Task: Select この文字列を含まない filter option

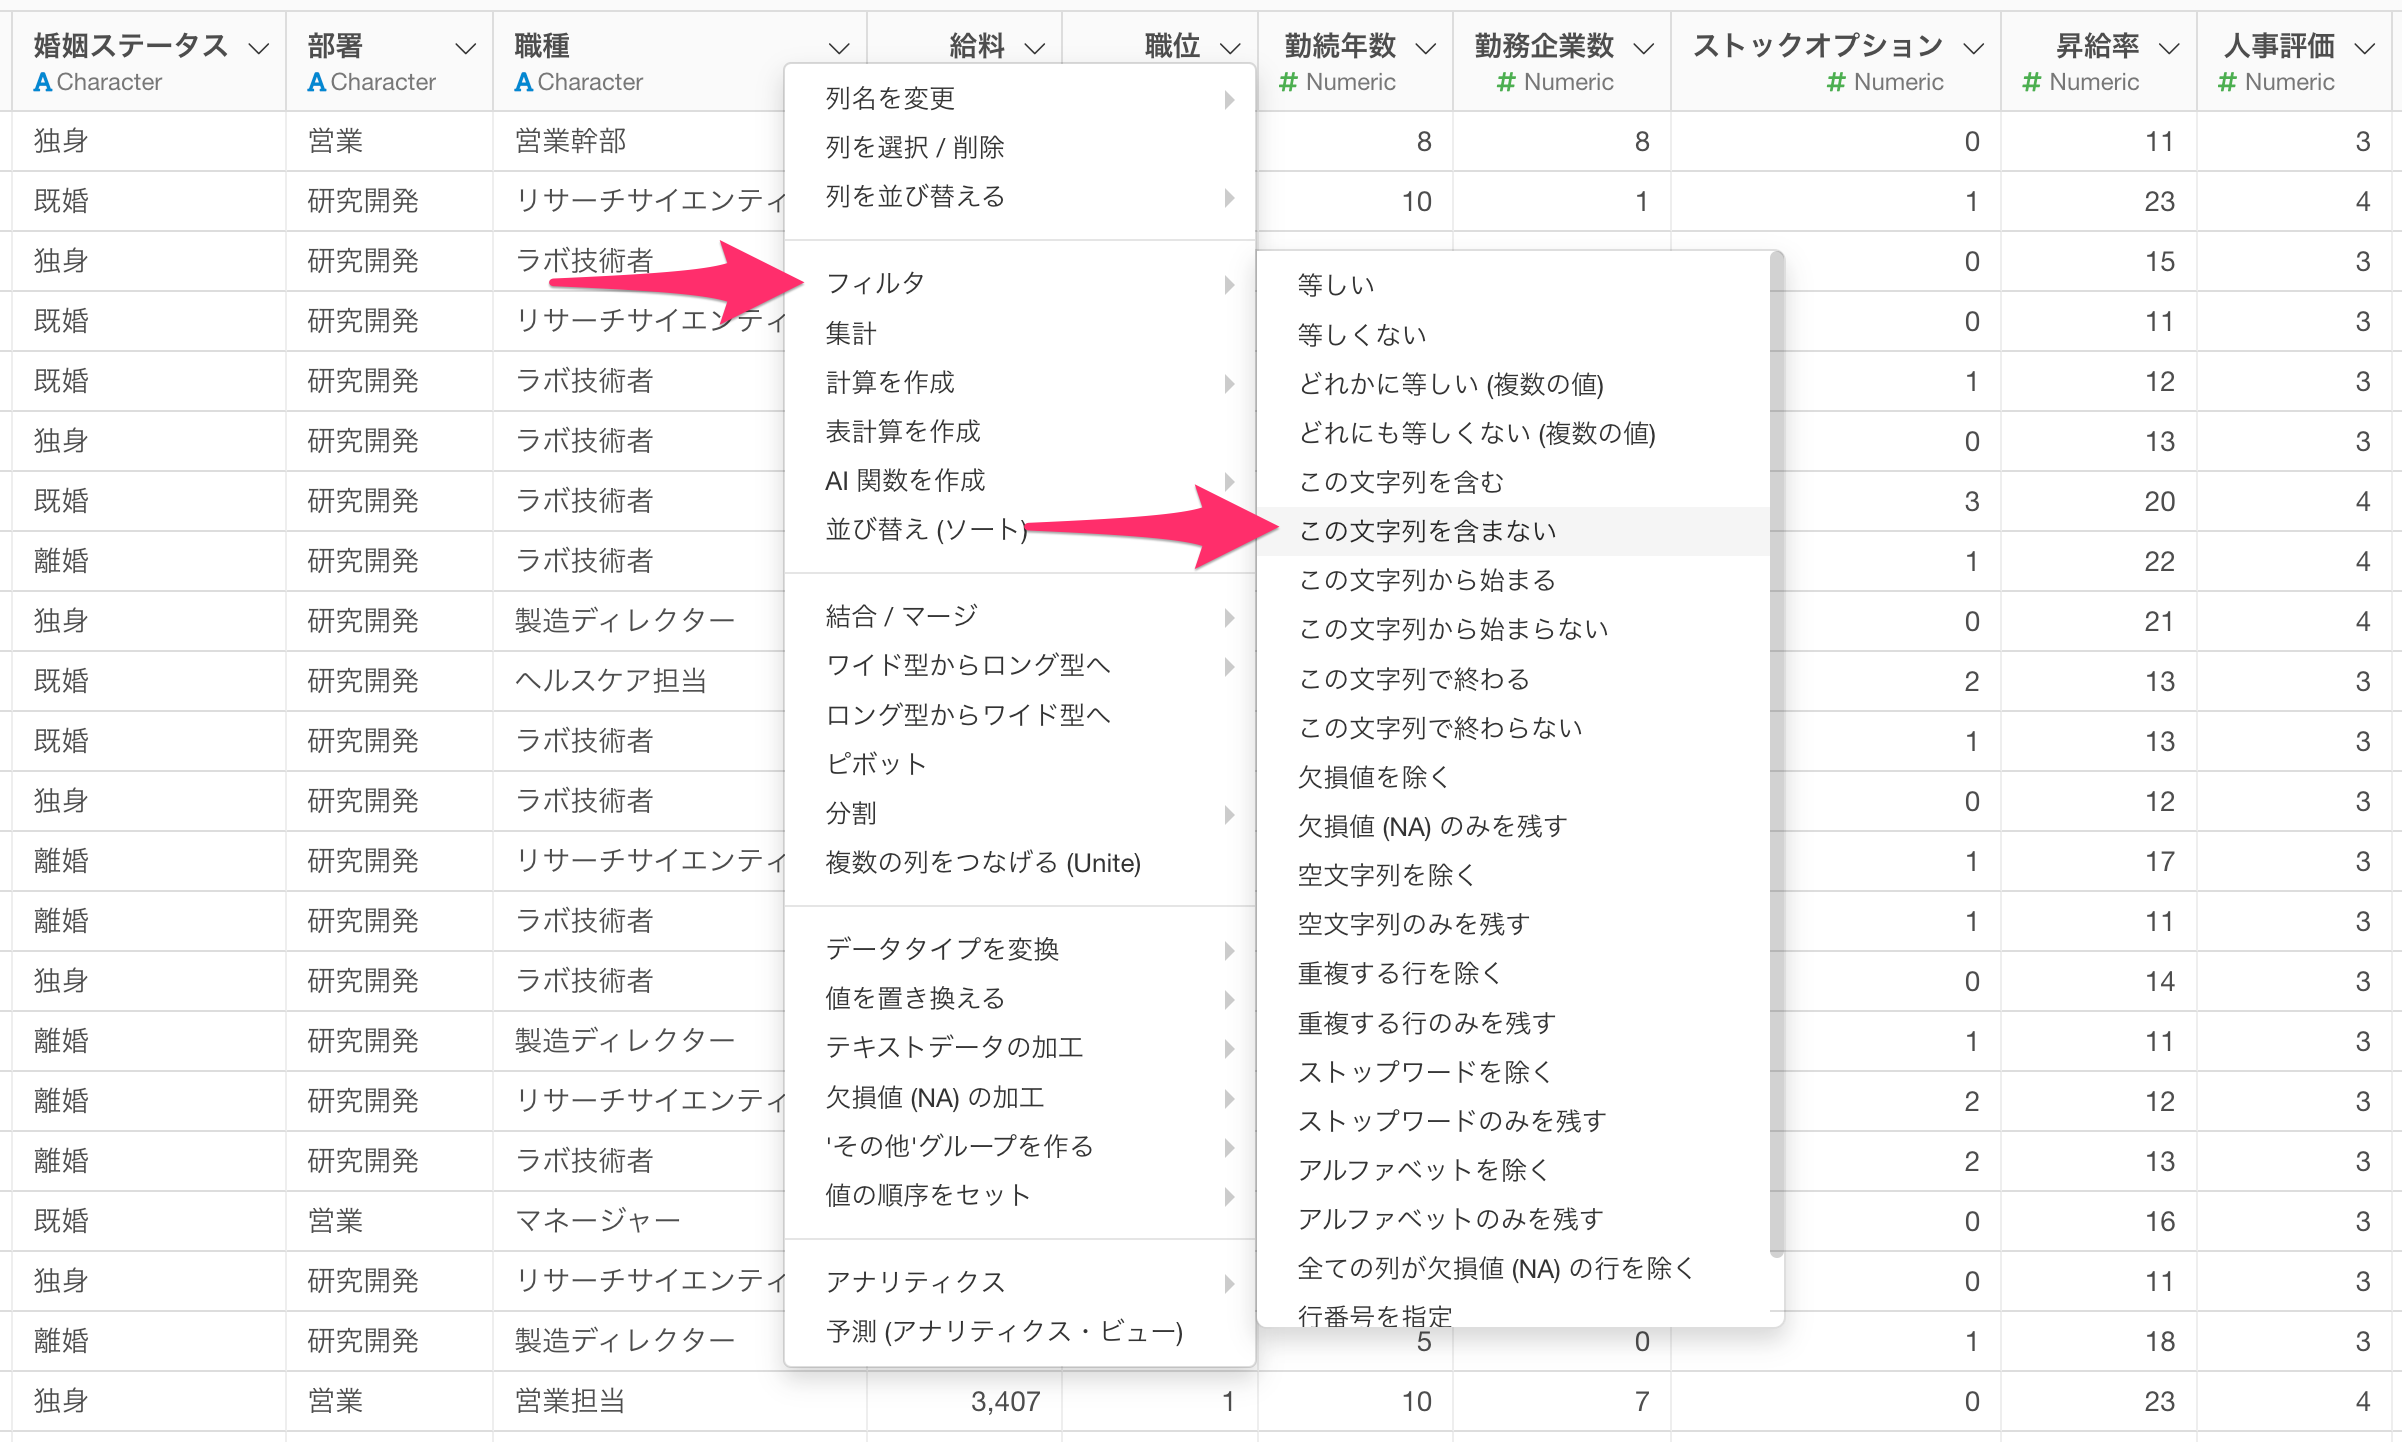Action: 1427,531
